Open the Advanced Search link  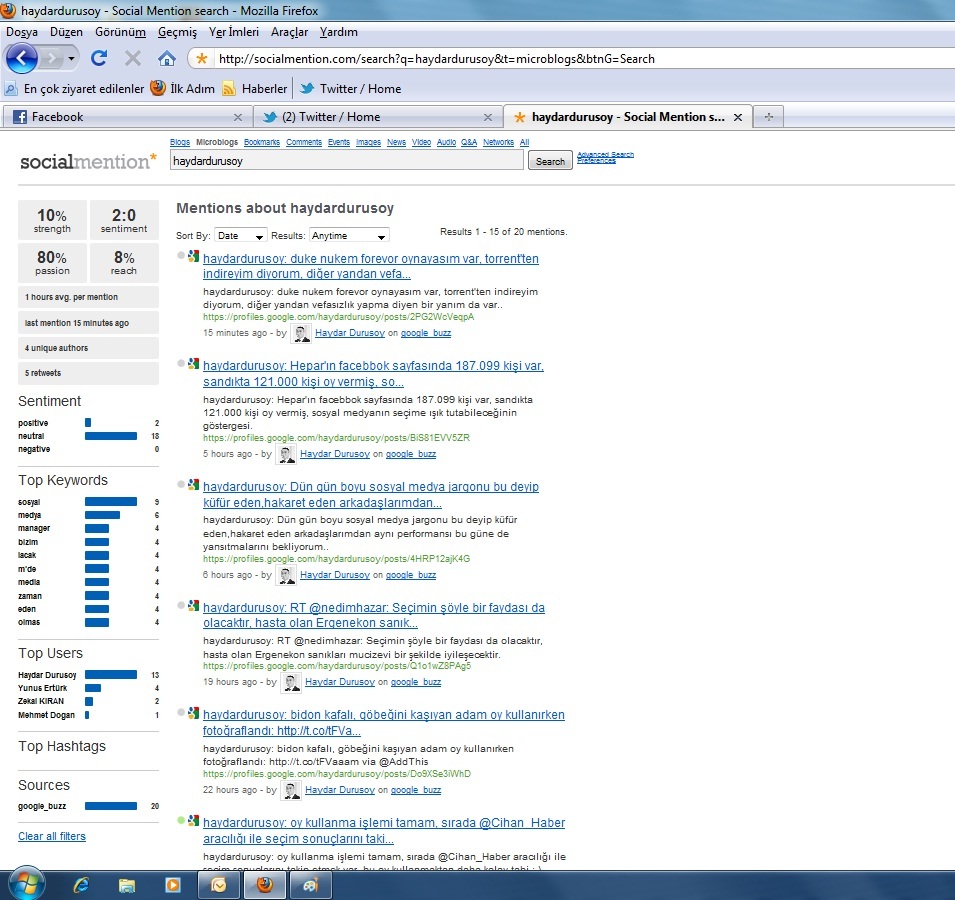(x=605, y=154)
